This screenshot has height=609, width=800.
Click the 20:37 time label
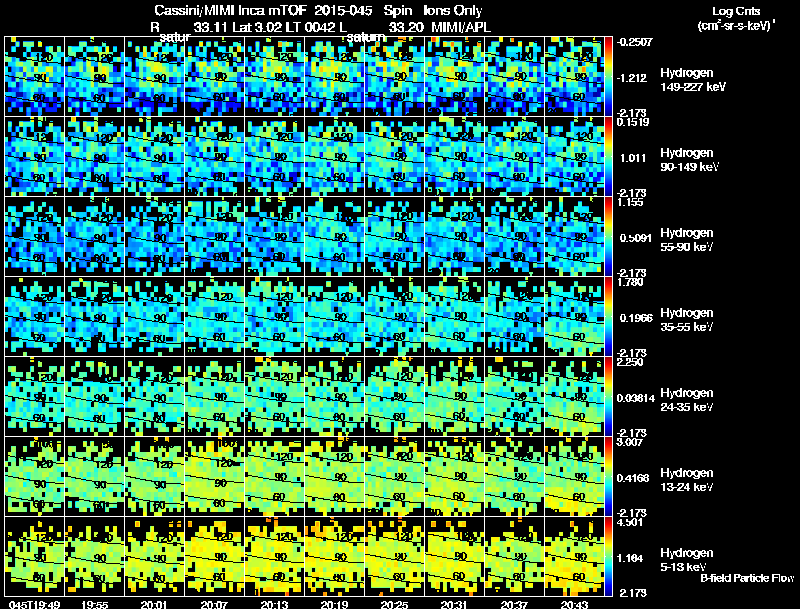pos(514,604)
